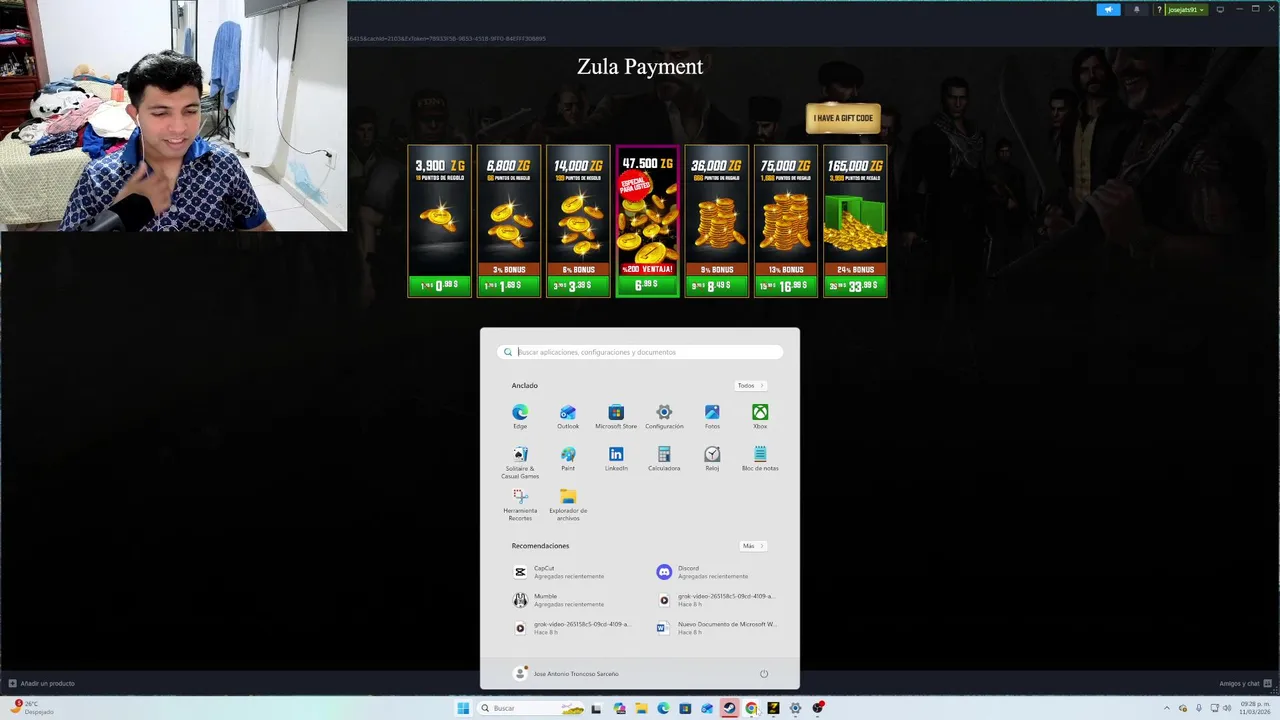The height and width of the screenshot is (720, 1280).
Task: Open the volume icon in system tray
Action: 1227,708
